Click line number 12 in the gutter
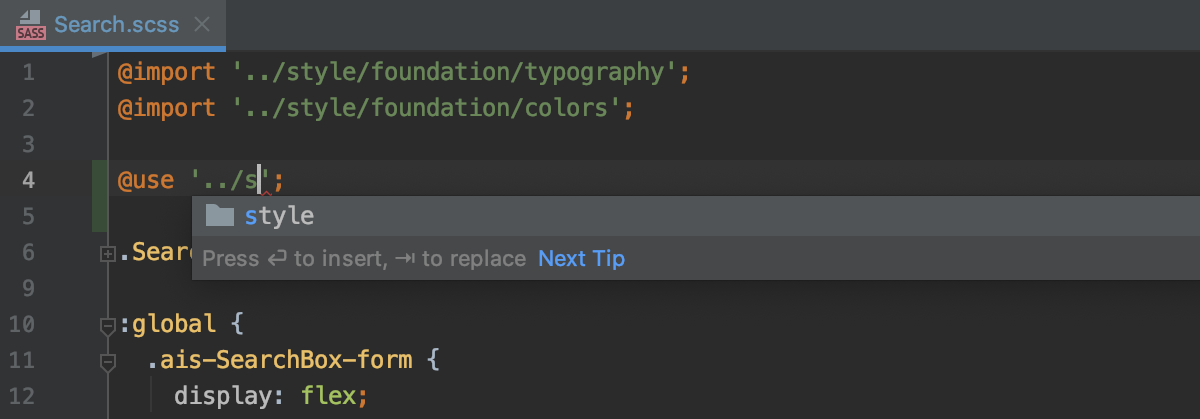 click(22, 396)
